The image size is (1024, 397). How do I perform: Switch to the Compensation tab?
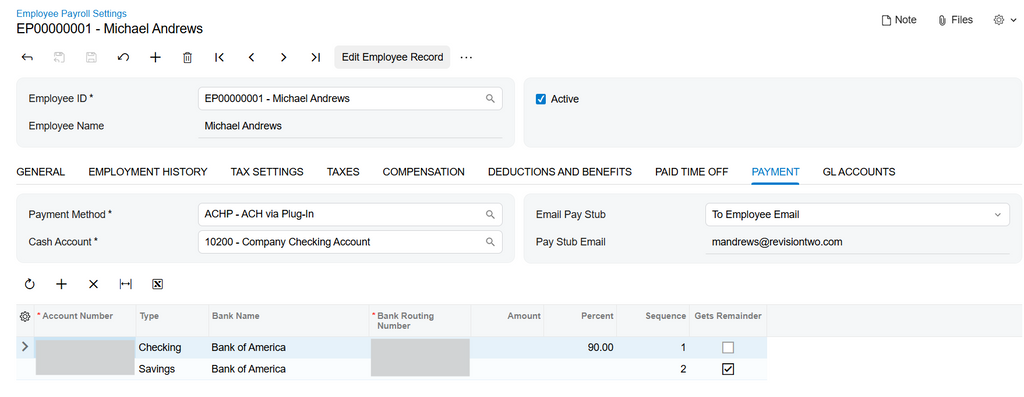point(424,172)
